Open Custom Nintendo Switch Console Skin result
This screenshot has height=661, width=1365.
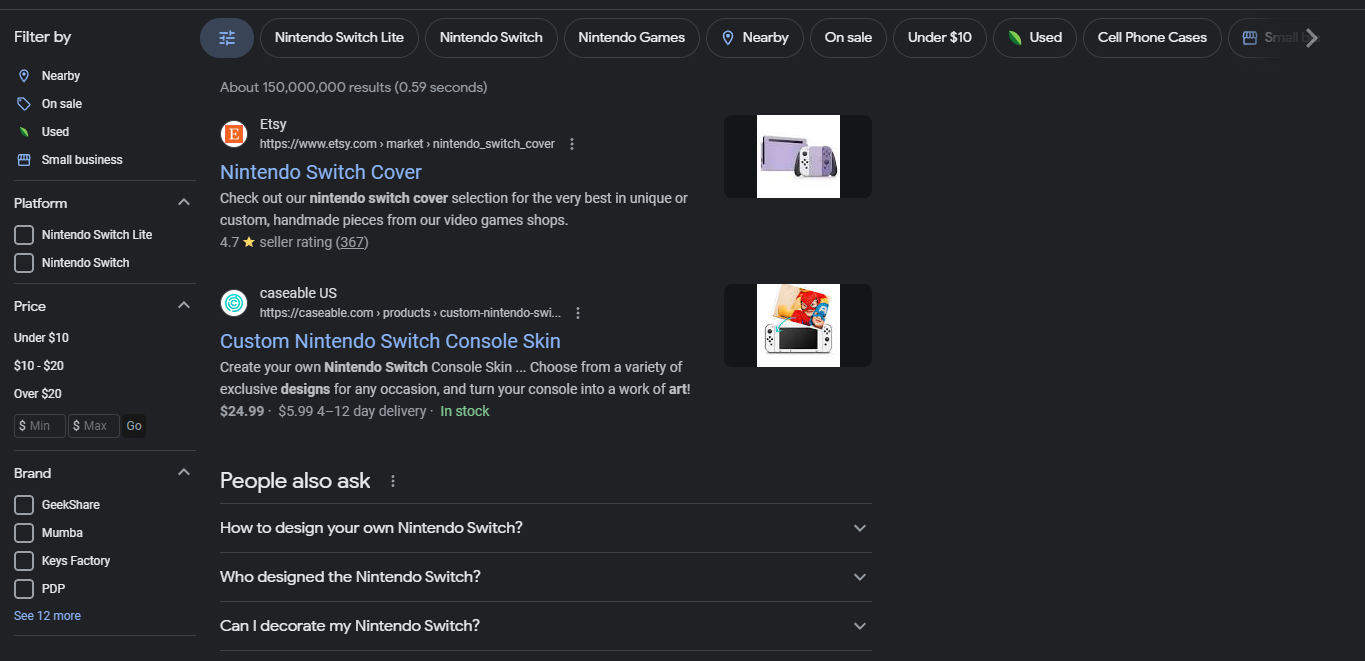coord(390,341)
